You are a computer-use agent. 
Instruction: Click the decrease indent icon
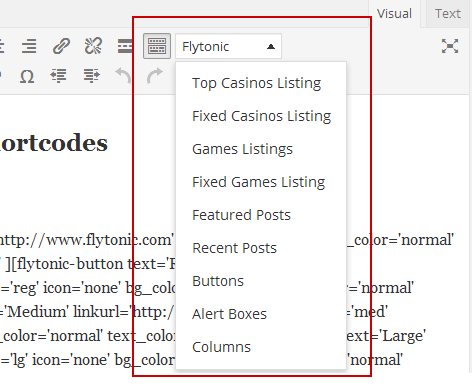(x=58, y=76)
